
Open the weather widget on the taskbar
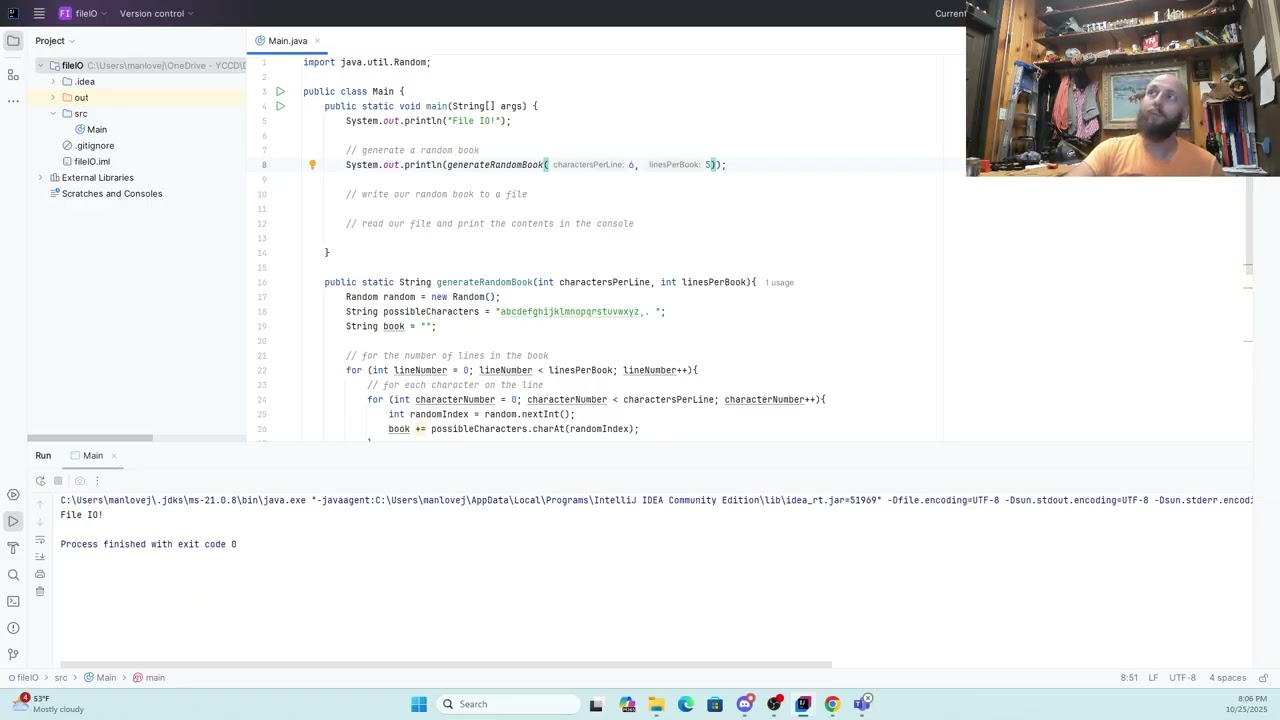coord(50,704)
